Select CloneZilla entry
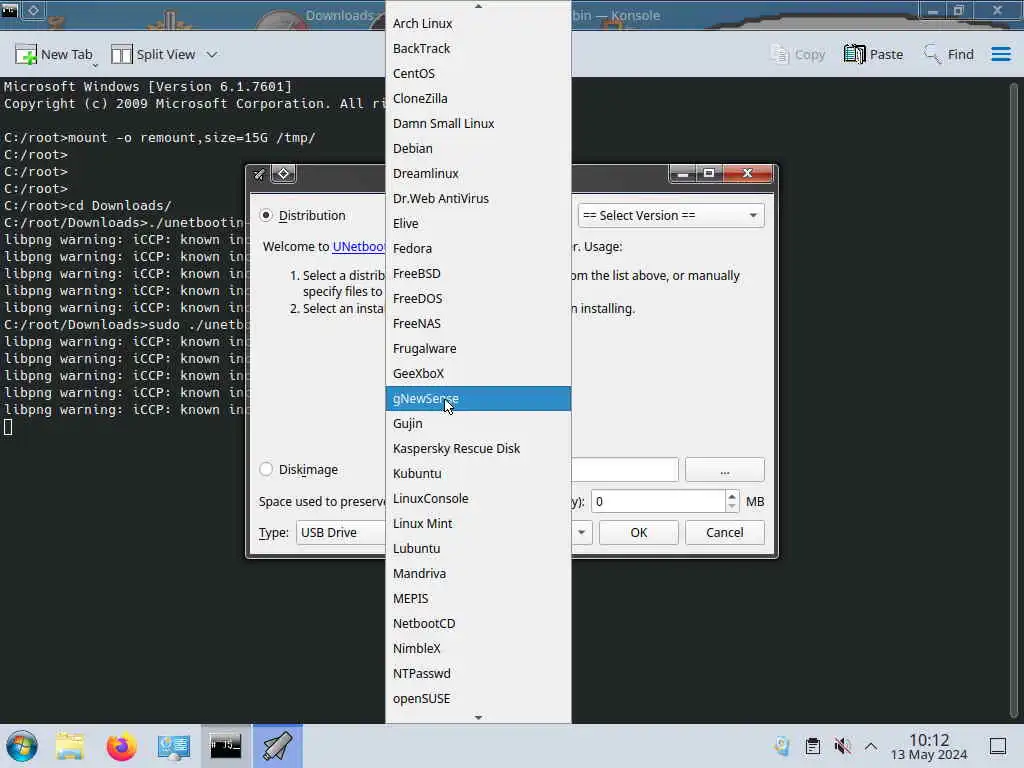Image resolution: width=1024 pixels, height=768 pixels. pyautogui.click(x=478, y=99)
